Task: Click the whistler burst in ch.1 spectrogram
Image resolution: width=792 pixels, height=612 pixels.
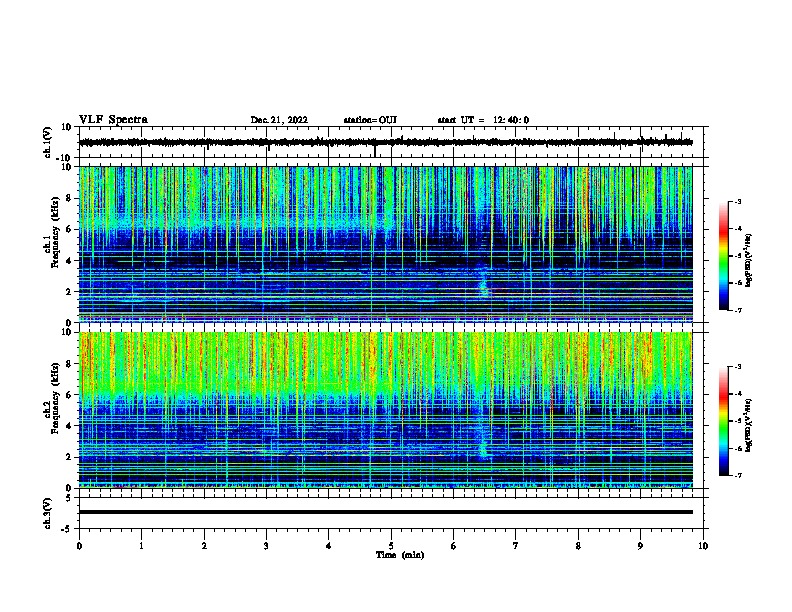Action: coord(483,282)
